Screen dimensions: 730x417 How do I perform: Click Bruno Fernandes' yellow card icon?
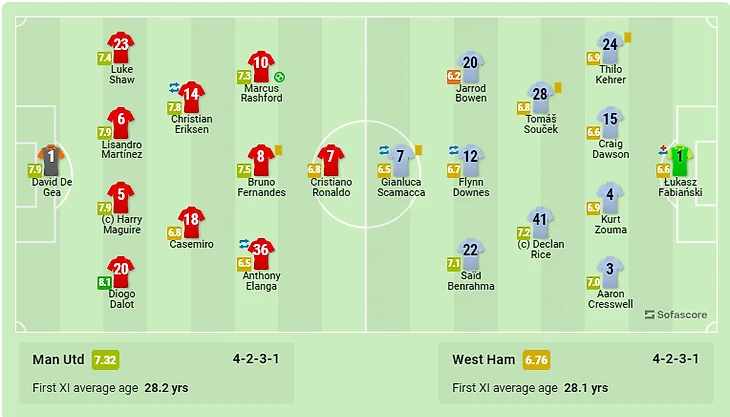pos(278,150)
